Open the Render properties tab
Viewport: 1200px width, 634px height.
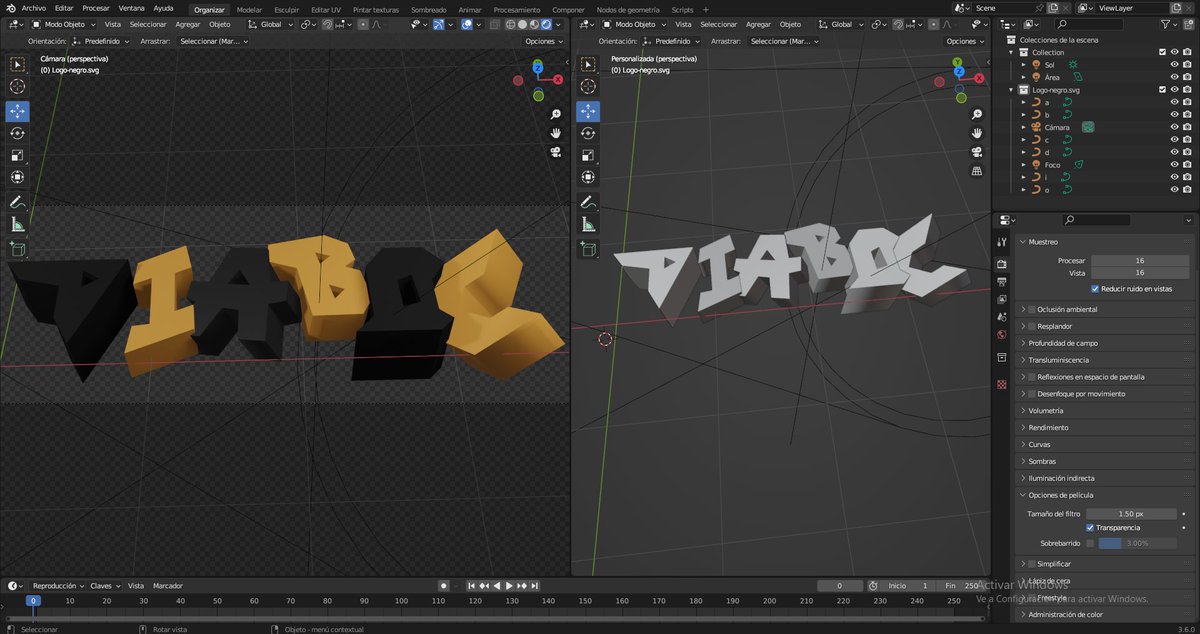tap(1002, 264)
